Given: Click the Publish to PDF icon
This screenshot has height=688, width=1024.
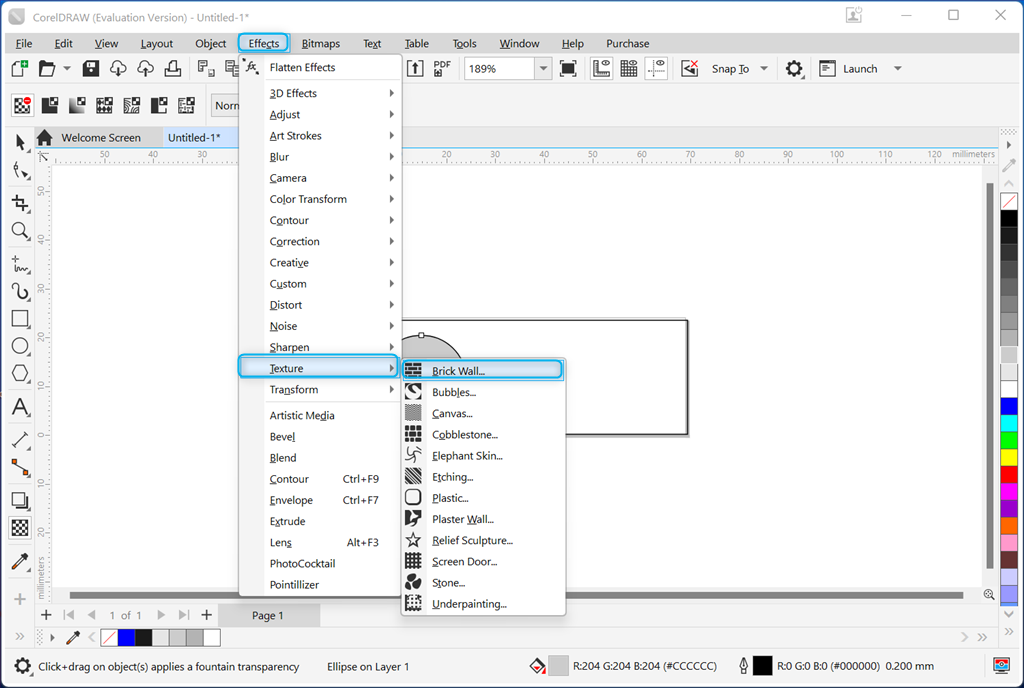Looking at the screenshot, I should coord(442,69).
